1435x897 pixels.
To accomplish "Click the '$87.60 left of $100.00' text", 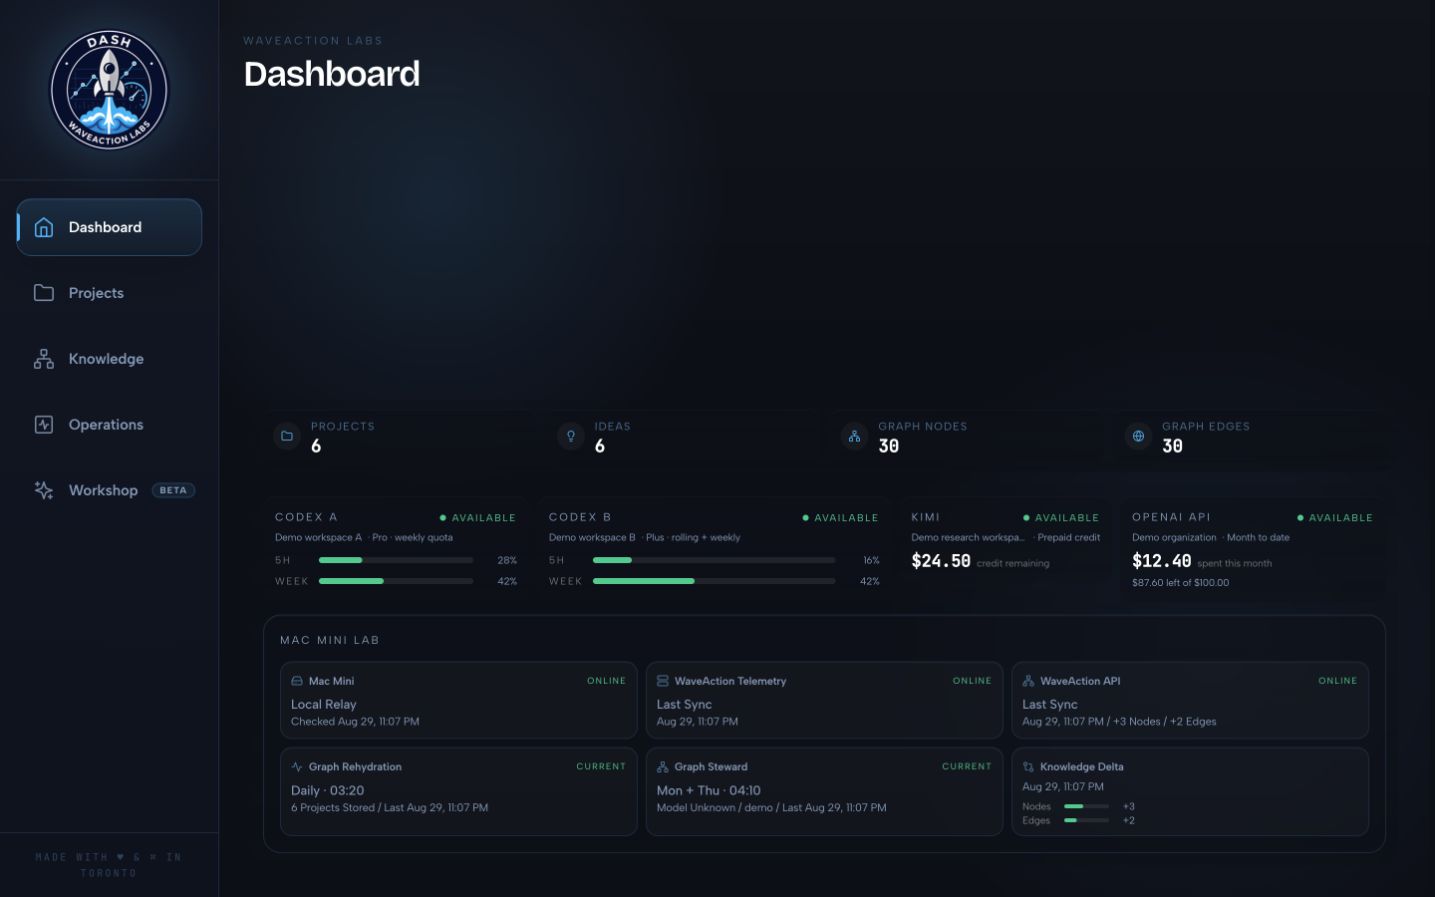I will point(1181,582).
